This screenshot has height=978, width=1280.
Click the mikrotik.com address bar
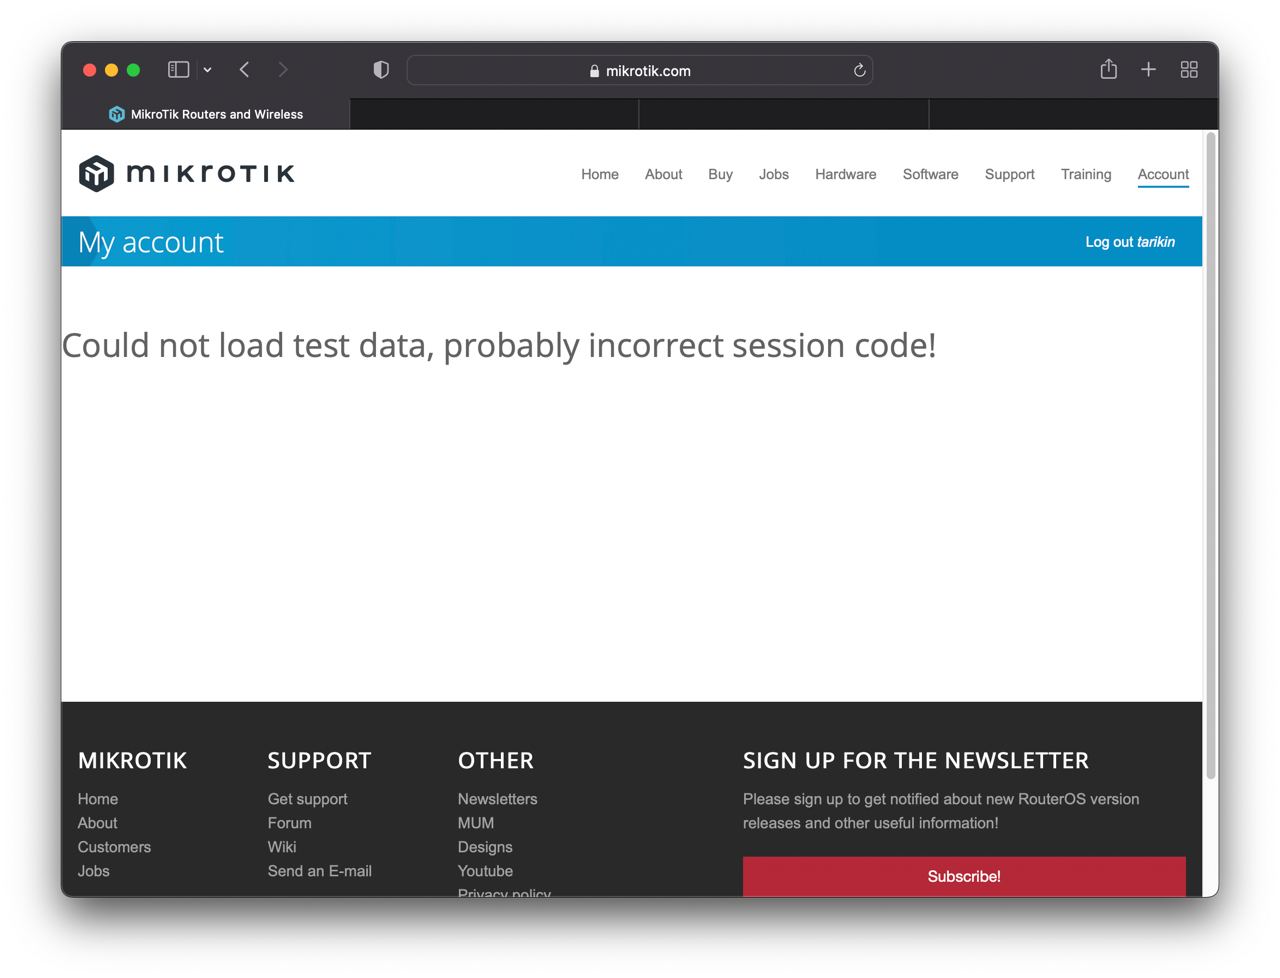coord(640,70)
